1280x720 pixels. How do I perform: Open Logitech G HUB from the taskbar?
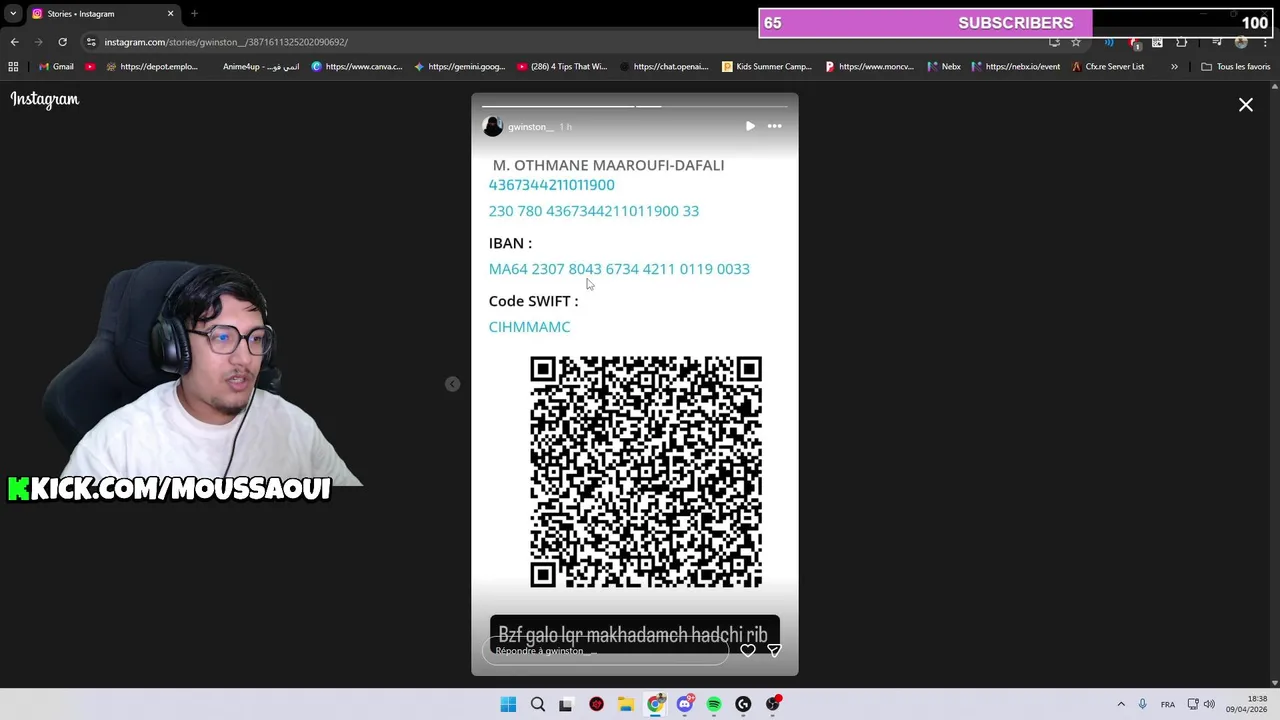tap(743, 704)
